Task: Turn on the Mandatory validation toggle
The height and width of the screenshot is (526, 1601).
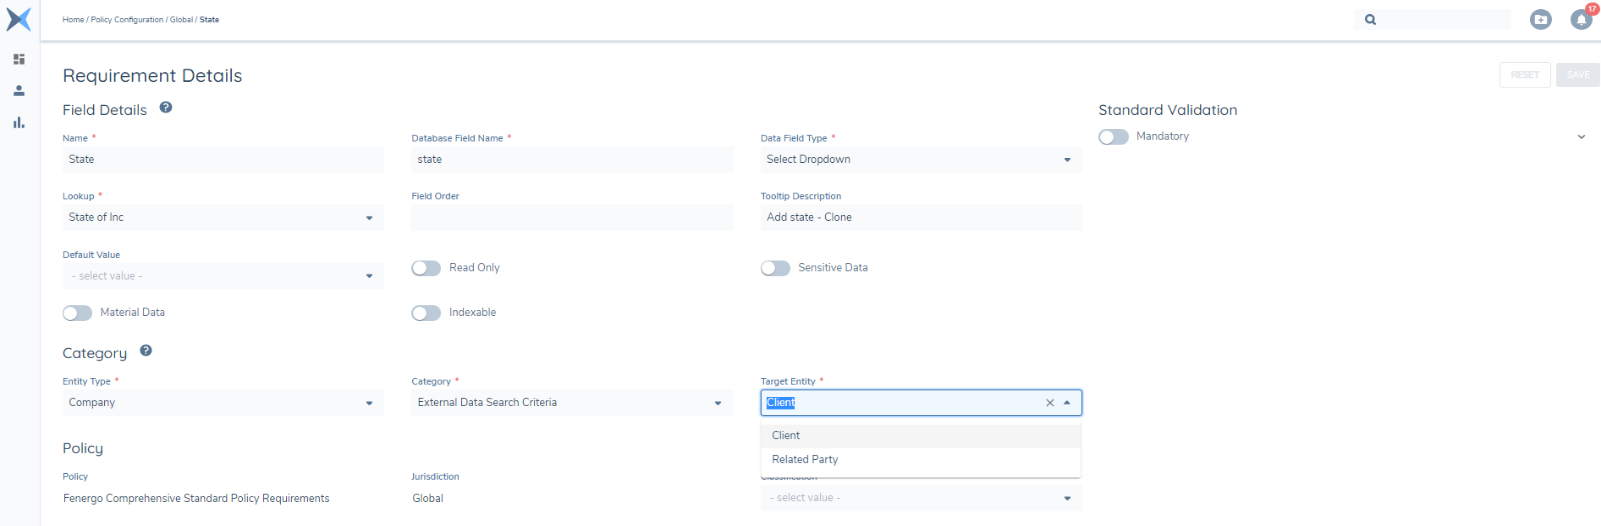Action: [1113, 137]
